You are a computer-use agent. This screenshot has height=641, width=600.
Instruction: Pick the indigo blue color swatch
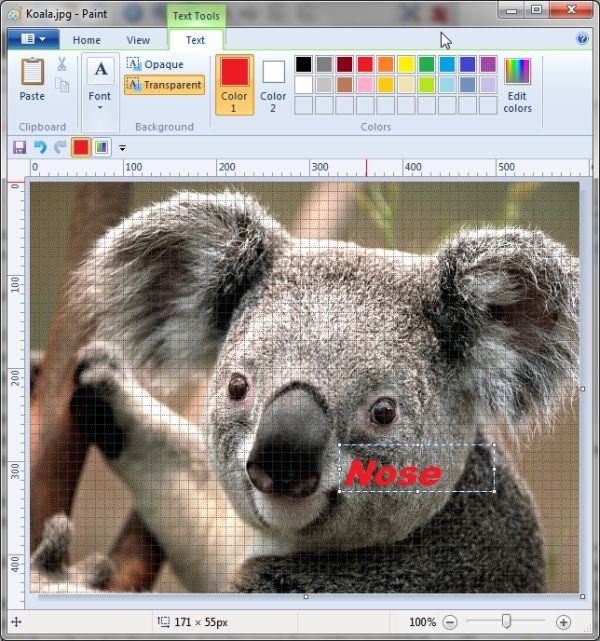(x=467, y=65)
